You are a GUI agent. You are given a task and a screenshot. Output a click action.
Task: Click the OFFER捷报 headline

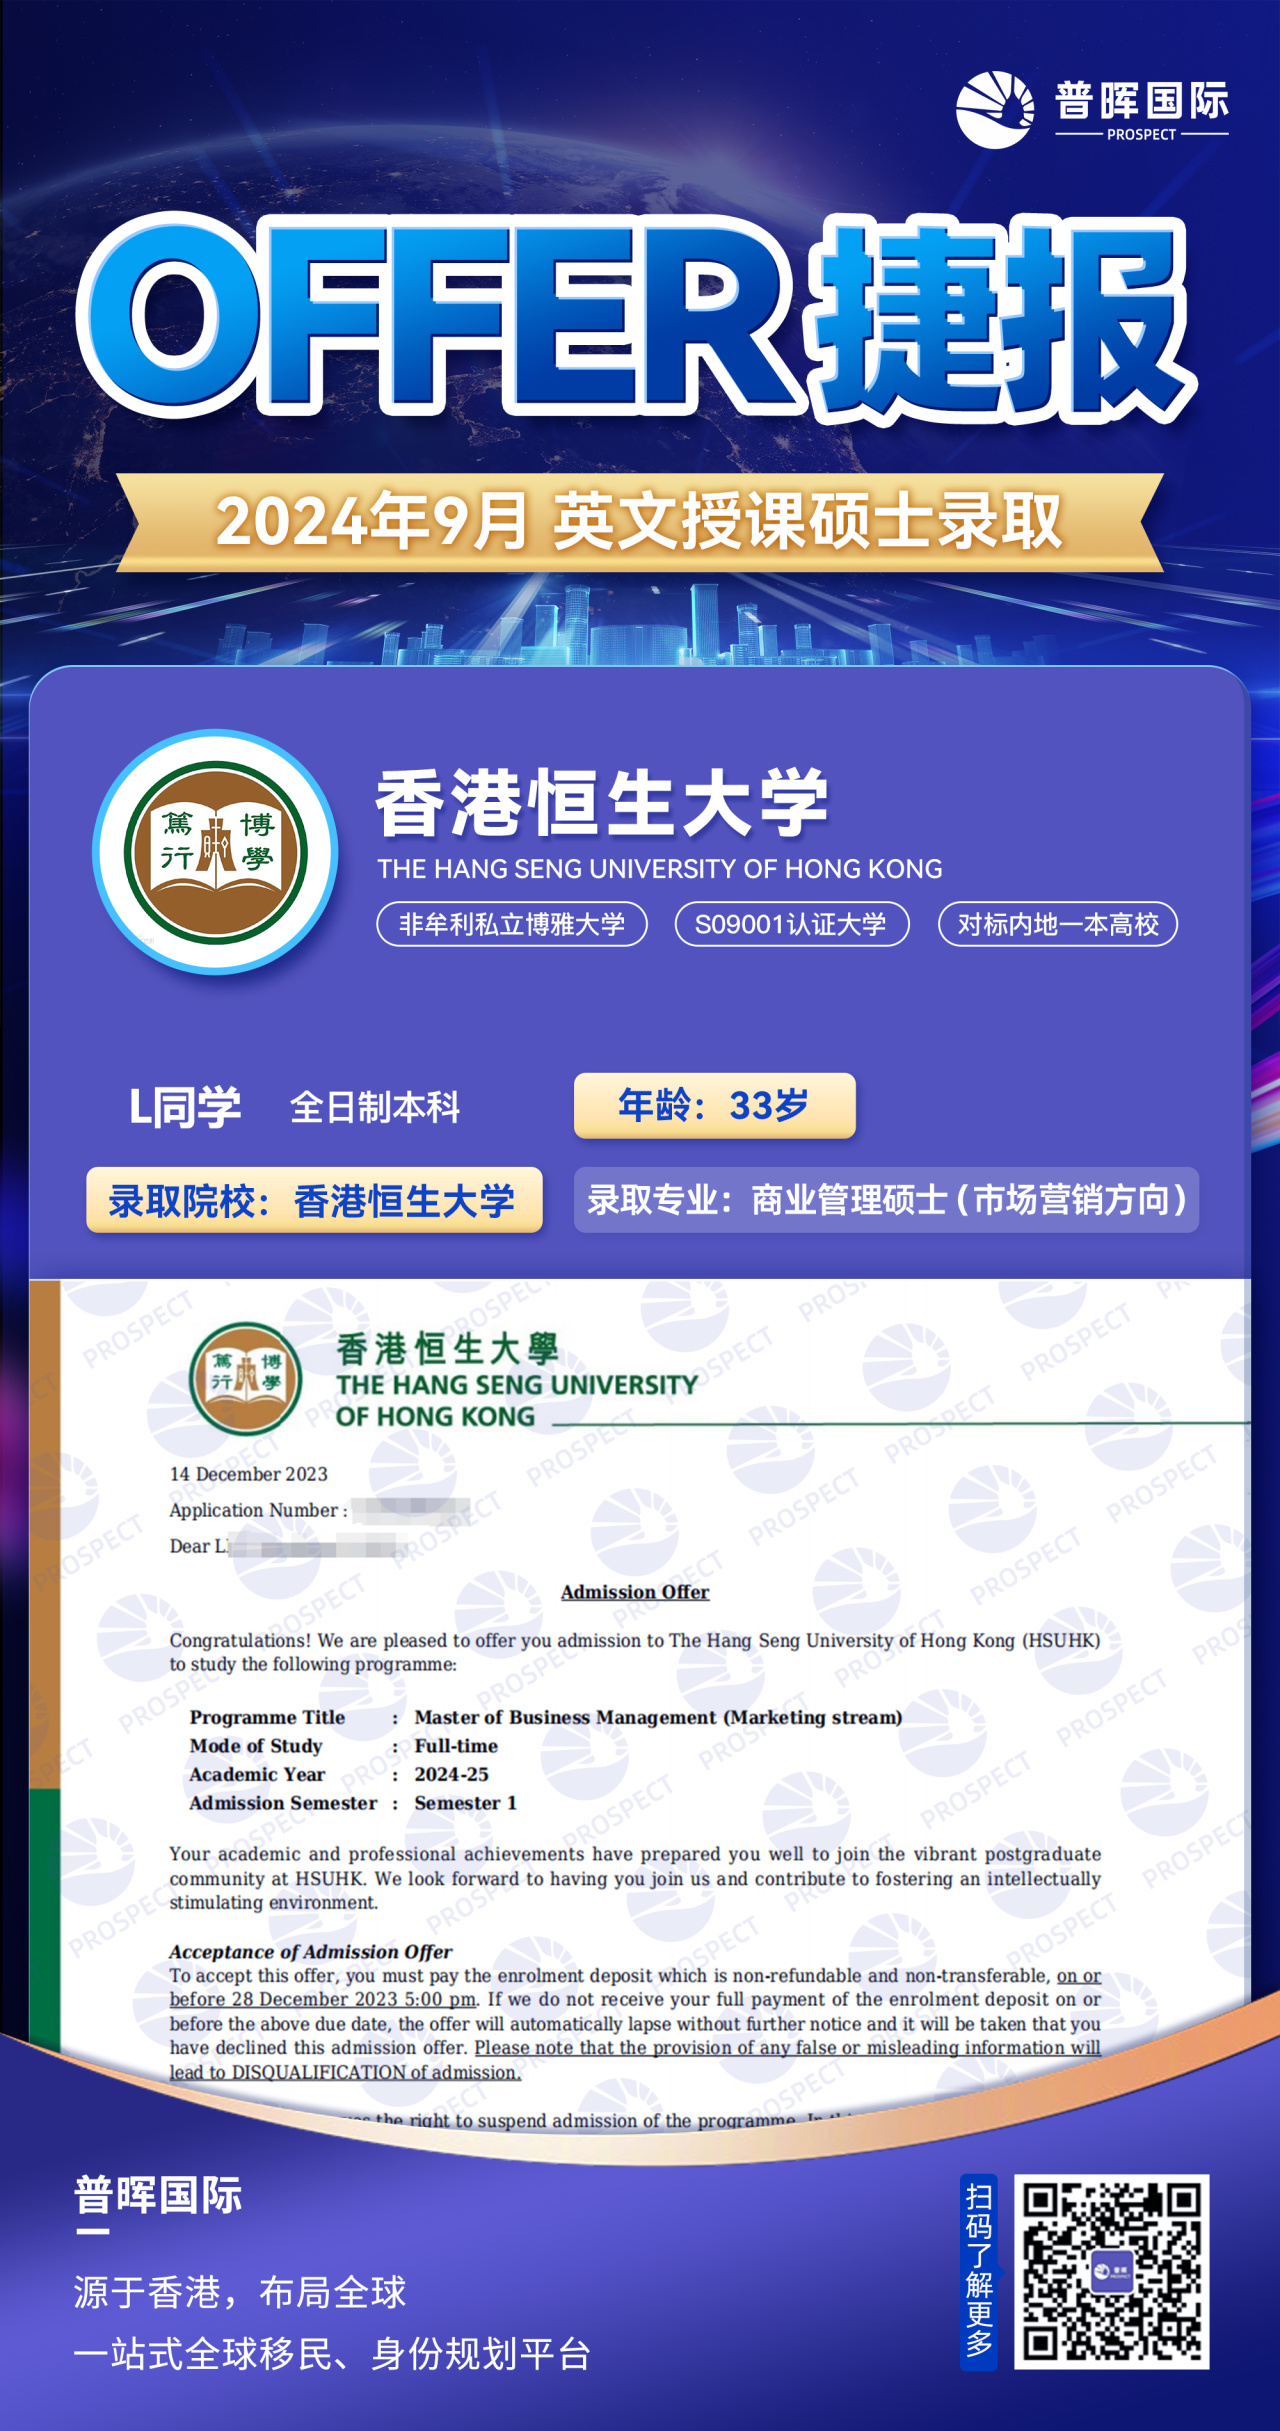[x=637, y=318]
